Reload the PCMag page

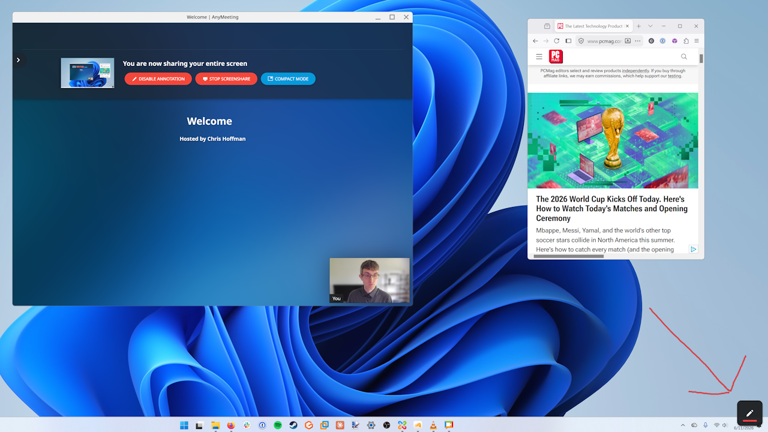click(556, 41)
